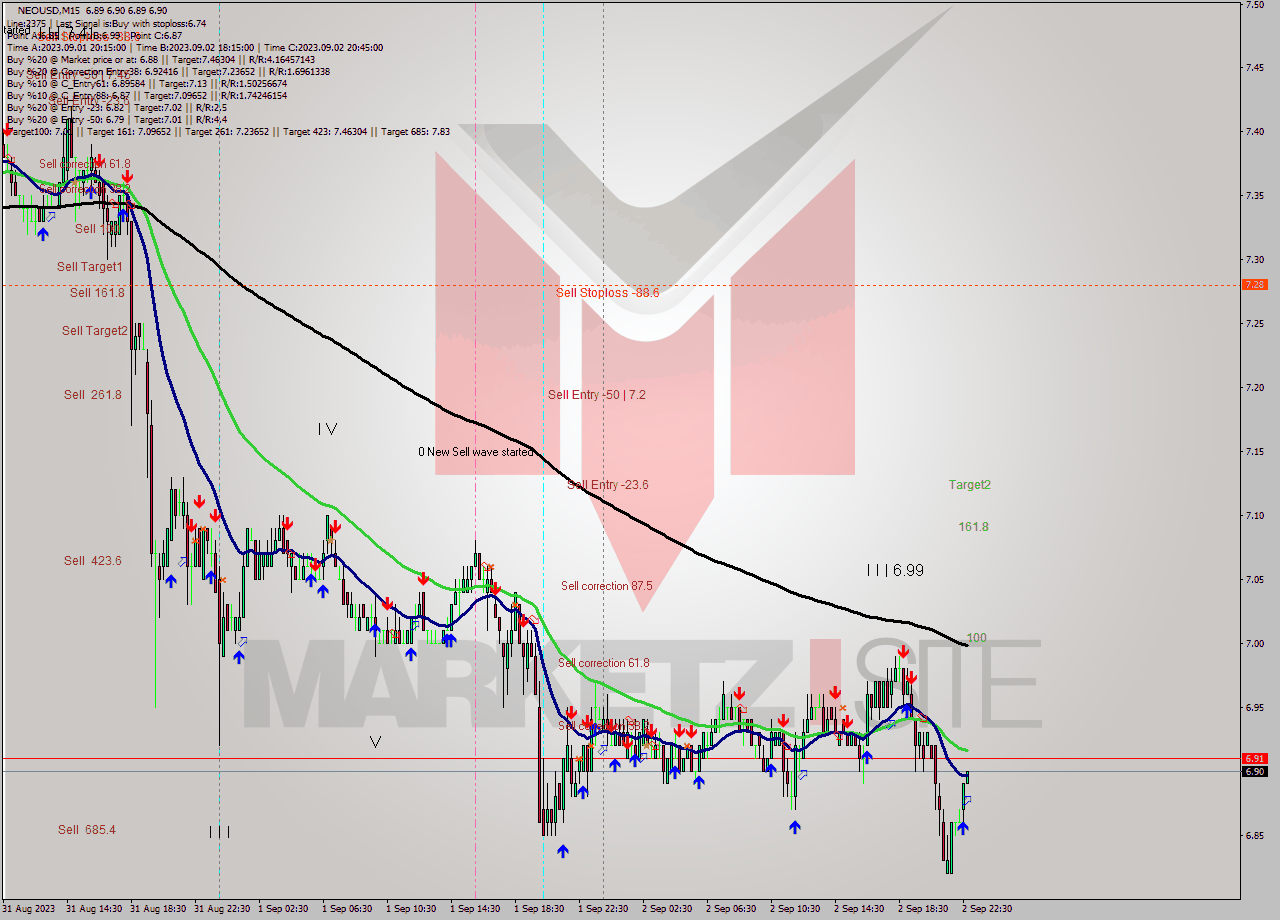1280x920 pixels.
Task: Click the '2 Sep 22:30' time label
Action: [x=987, y=909]
